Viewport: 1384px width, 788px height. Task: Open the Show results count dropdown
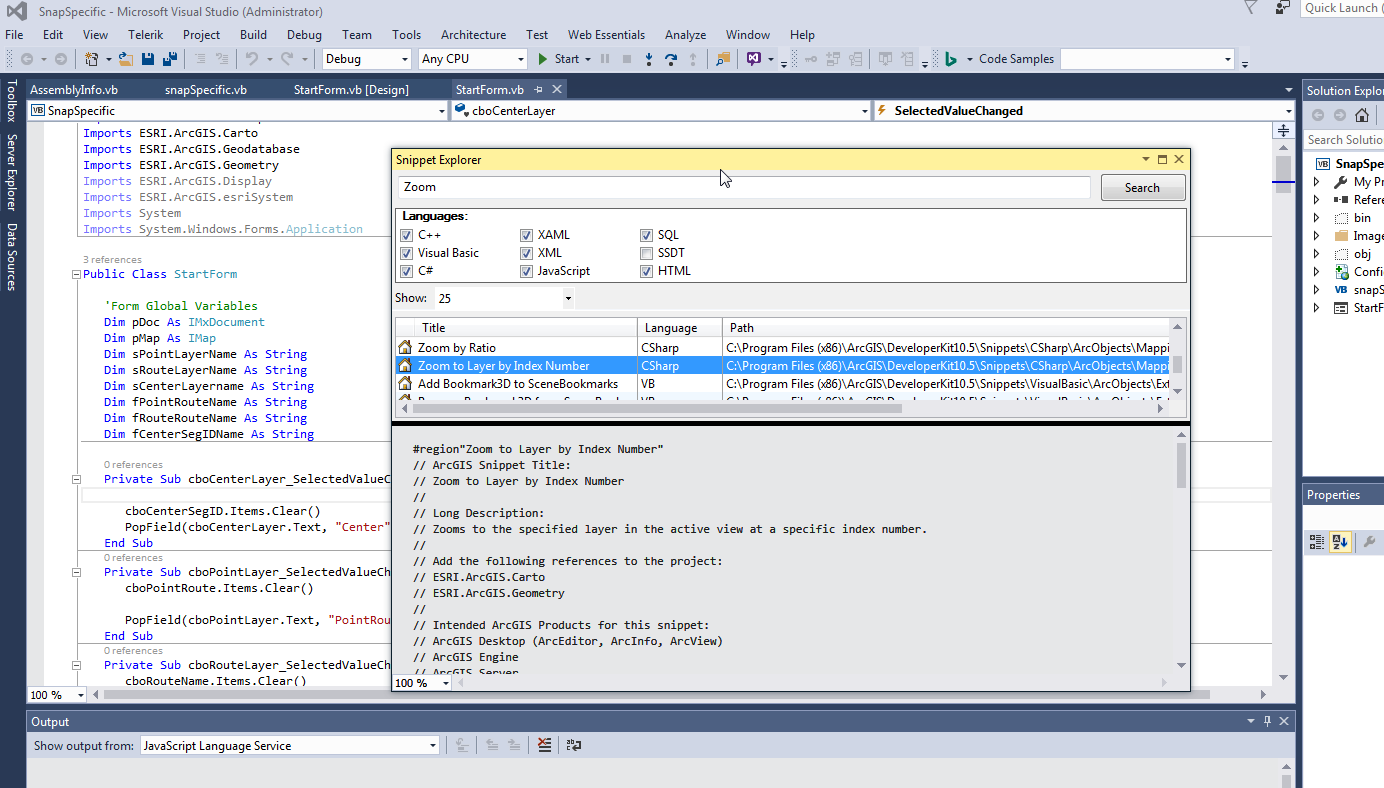tap(568, 298)
